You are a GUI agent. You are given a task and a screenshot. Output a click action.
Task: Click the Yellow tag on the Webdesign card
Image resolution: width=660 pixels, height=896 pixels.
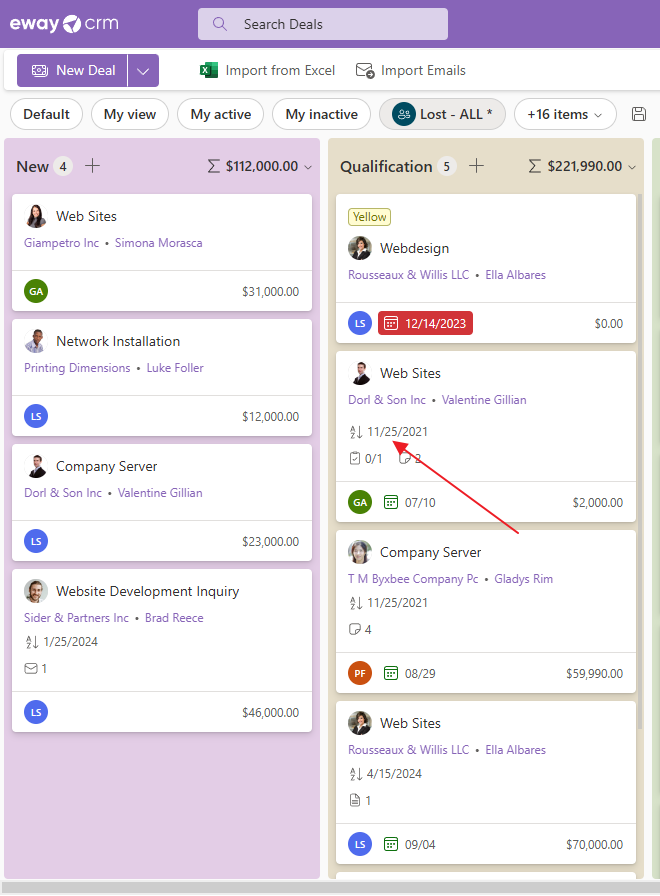click(x=369, y=217)
